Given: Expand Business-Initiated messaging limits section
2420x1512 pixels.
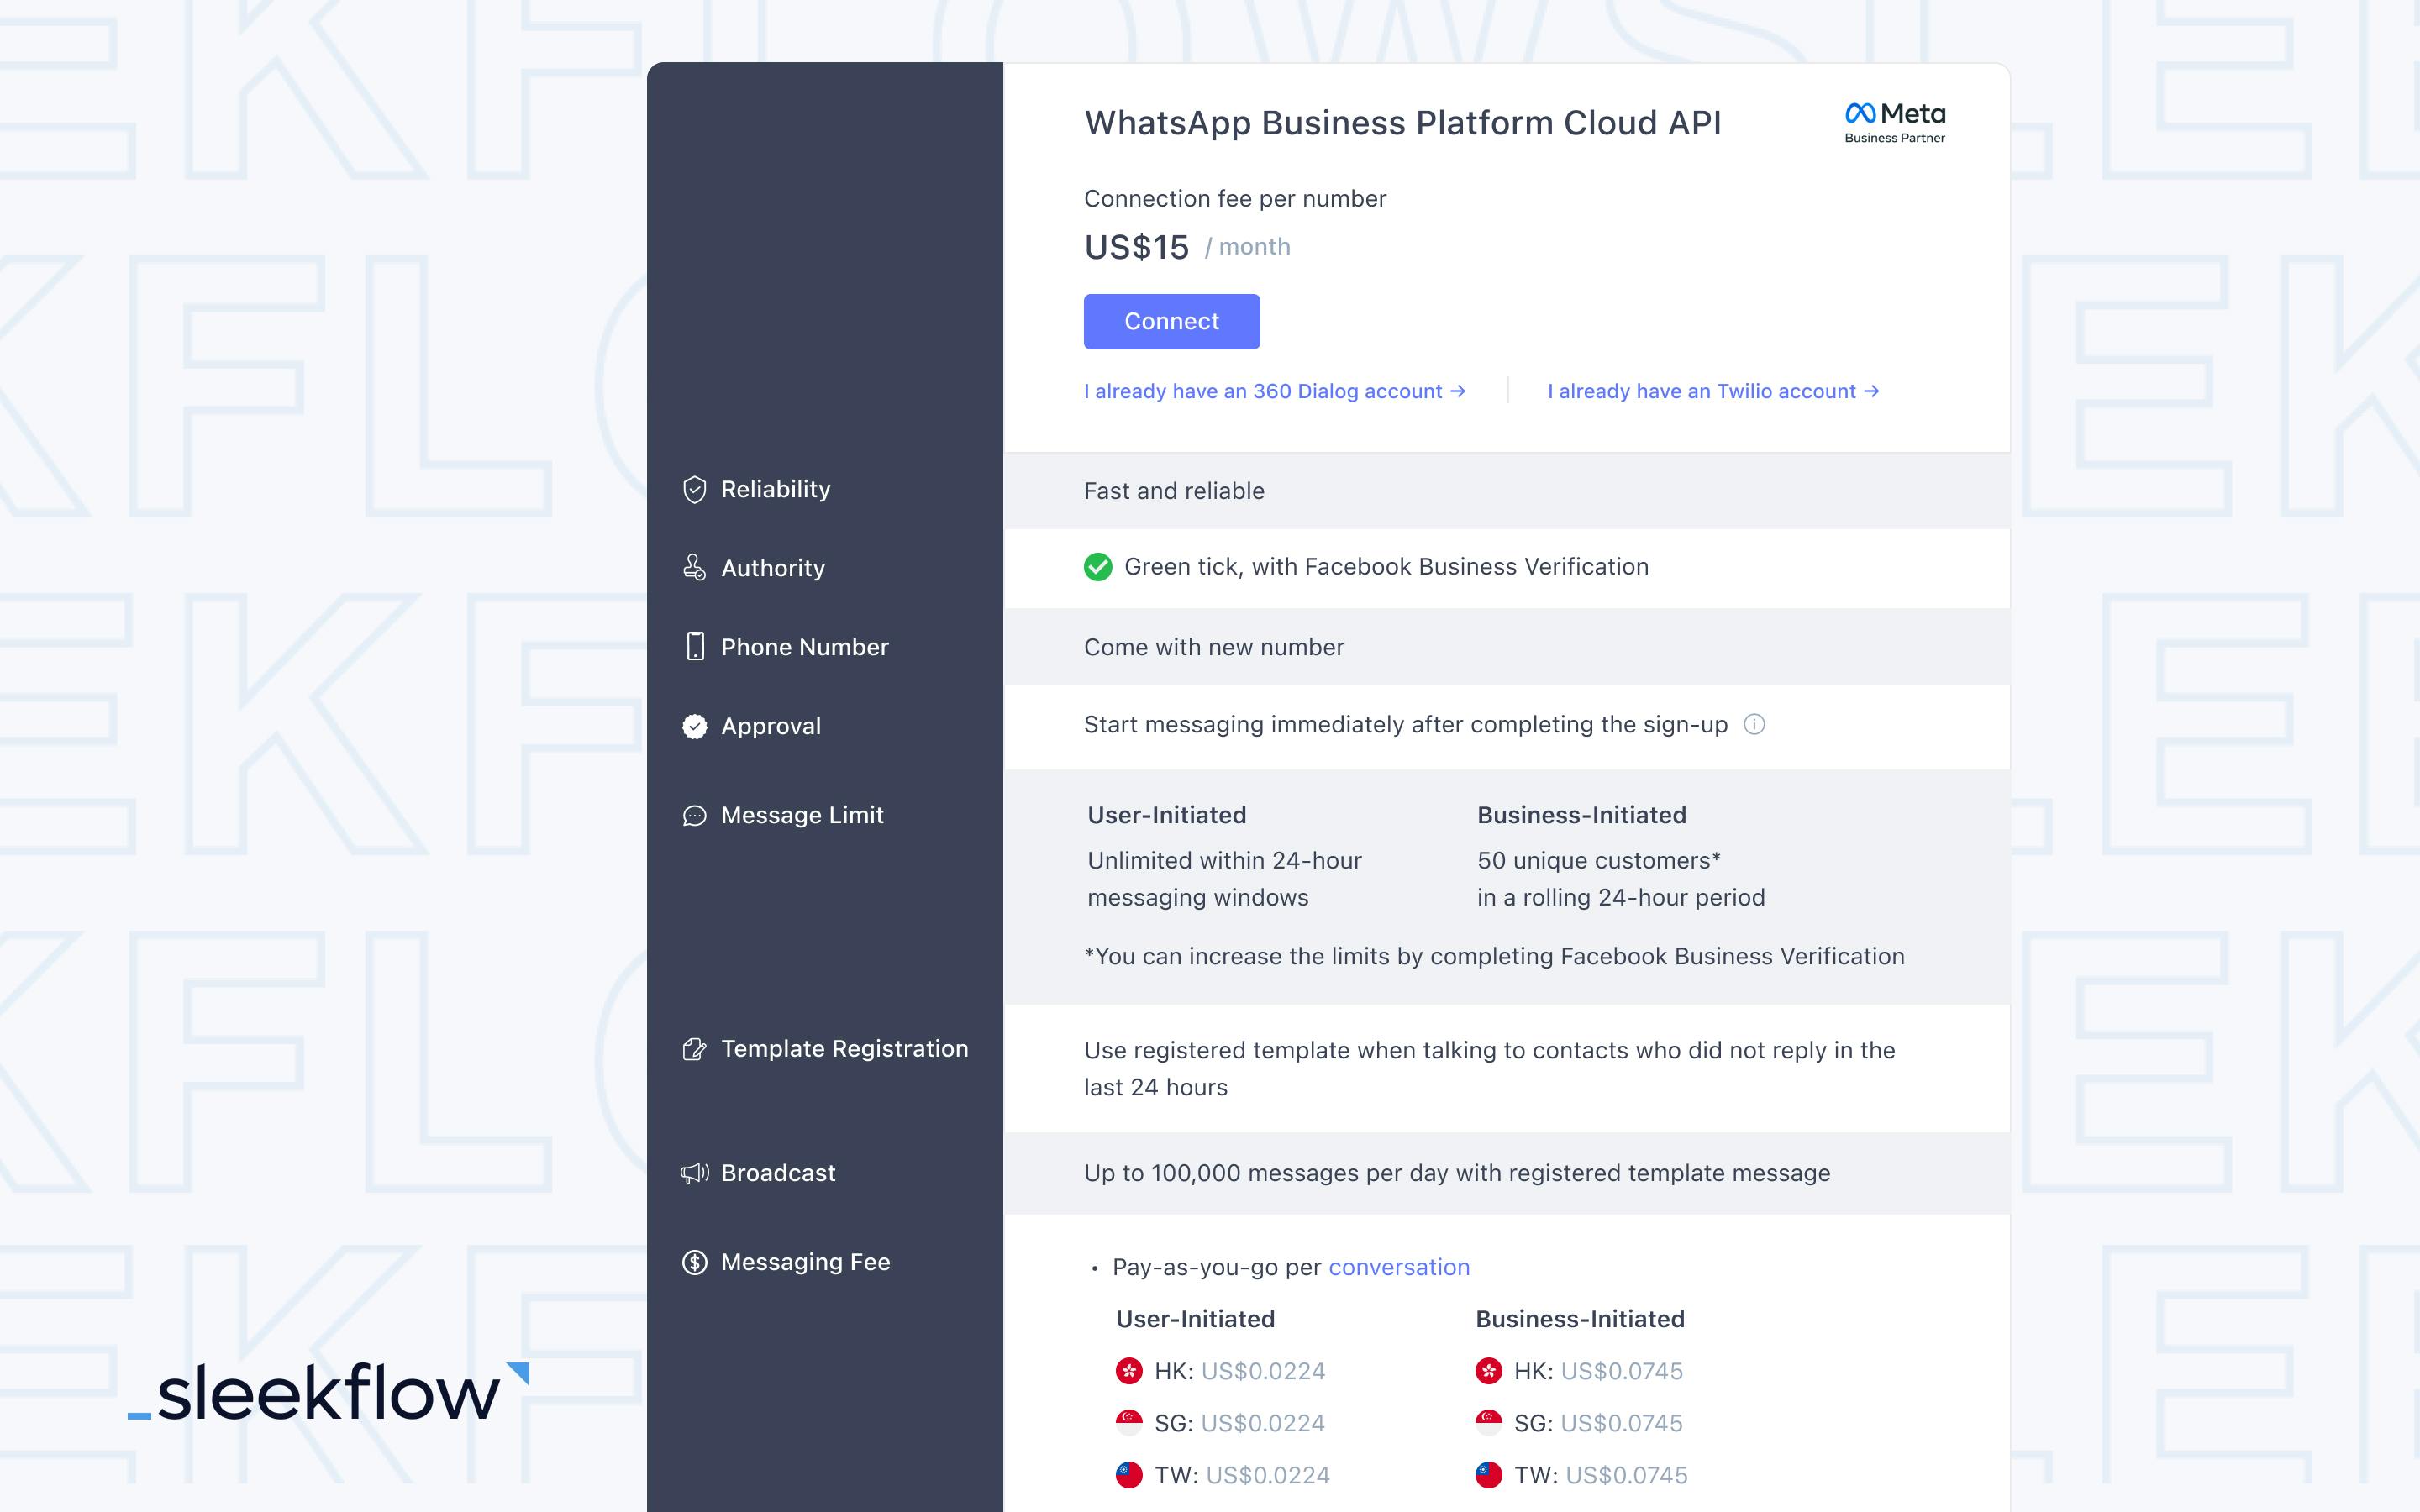Looking at the screenshot, I should (1581, 813).
